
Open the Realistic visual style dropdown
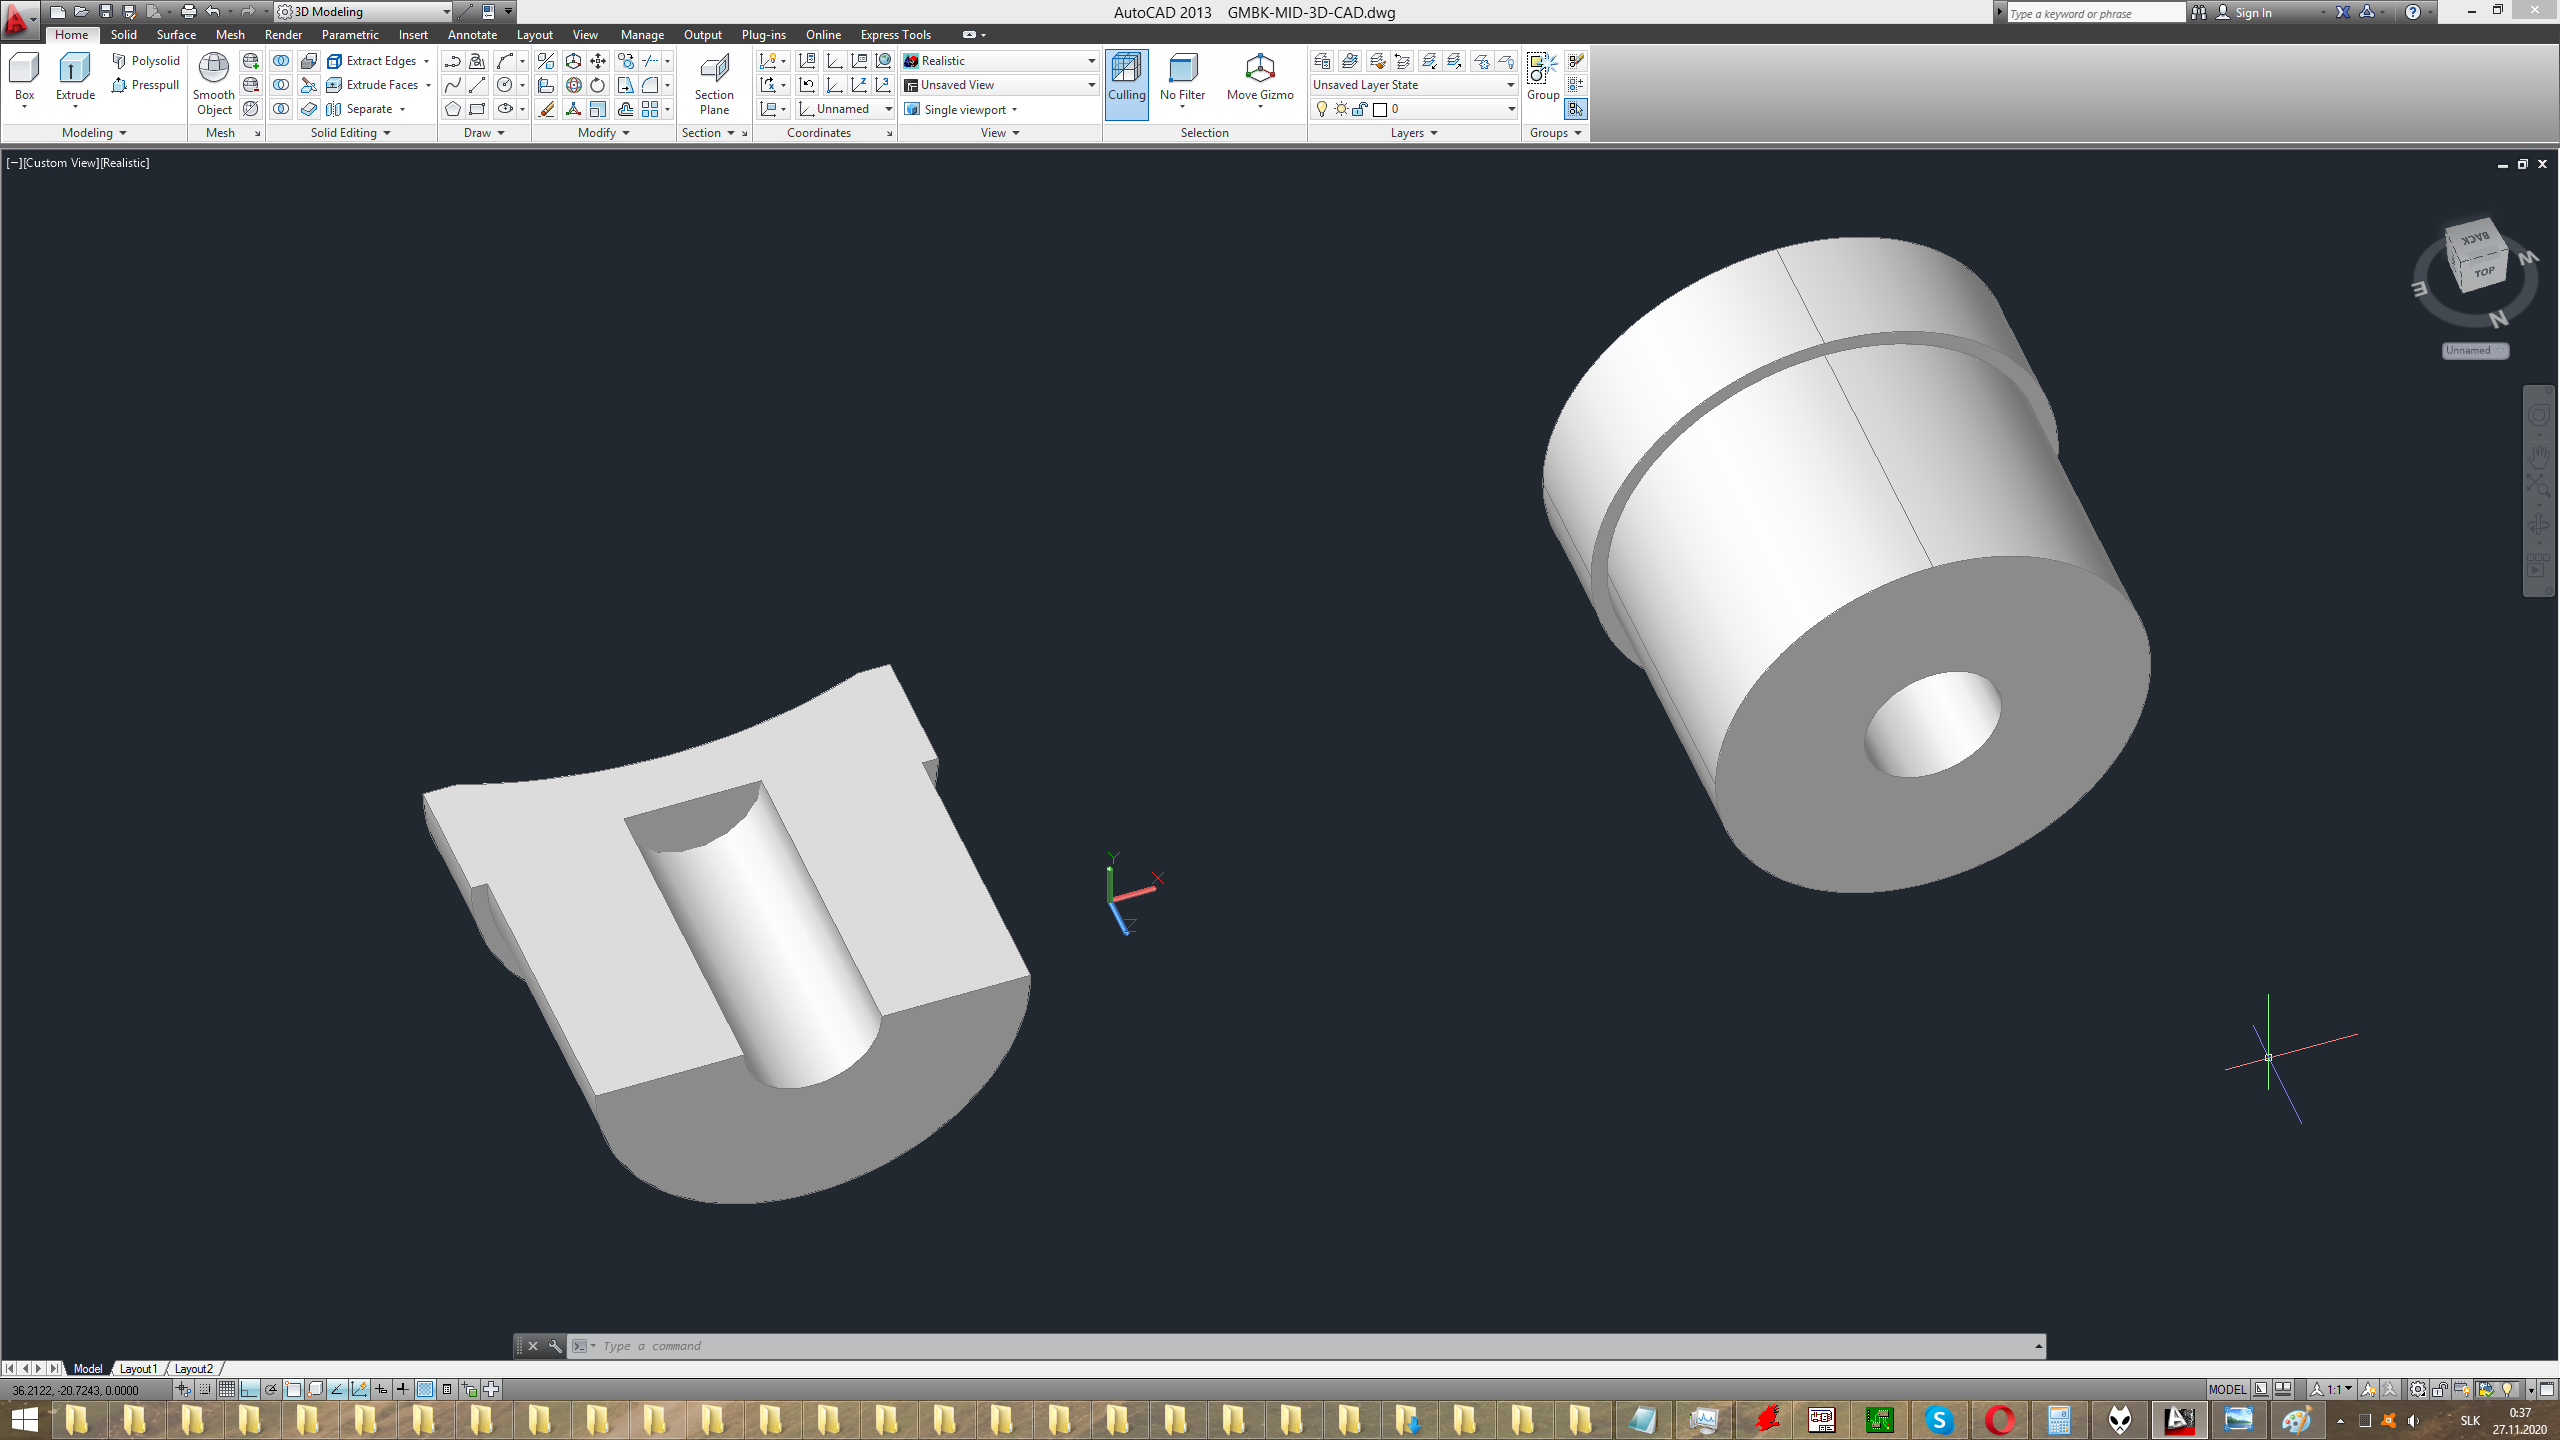pyautogui.click(x=1091, y=61)
